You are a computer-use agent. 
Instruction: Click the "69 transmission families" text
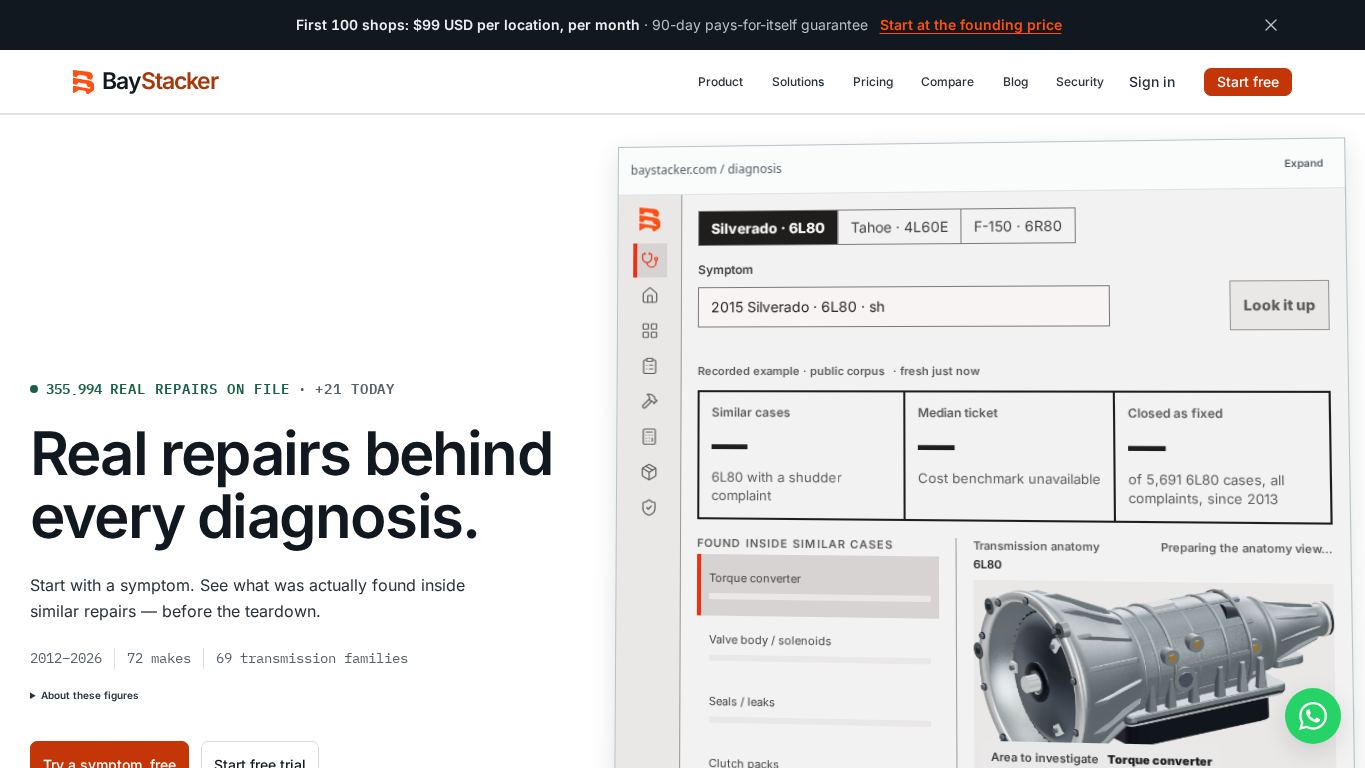(312, 658)
